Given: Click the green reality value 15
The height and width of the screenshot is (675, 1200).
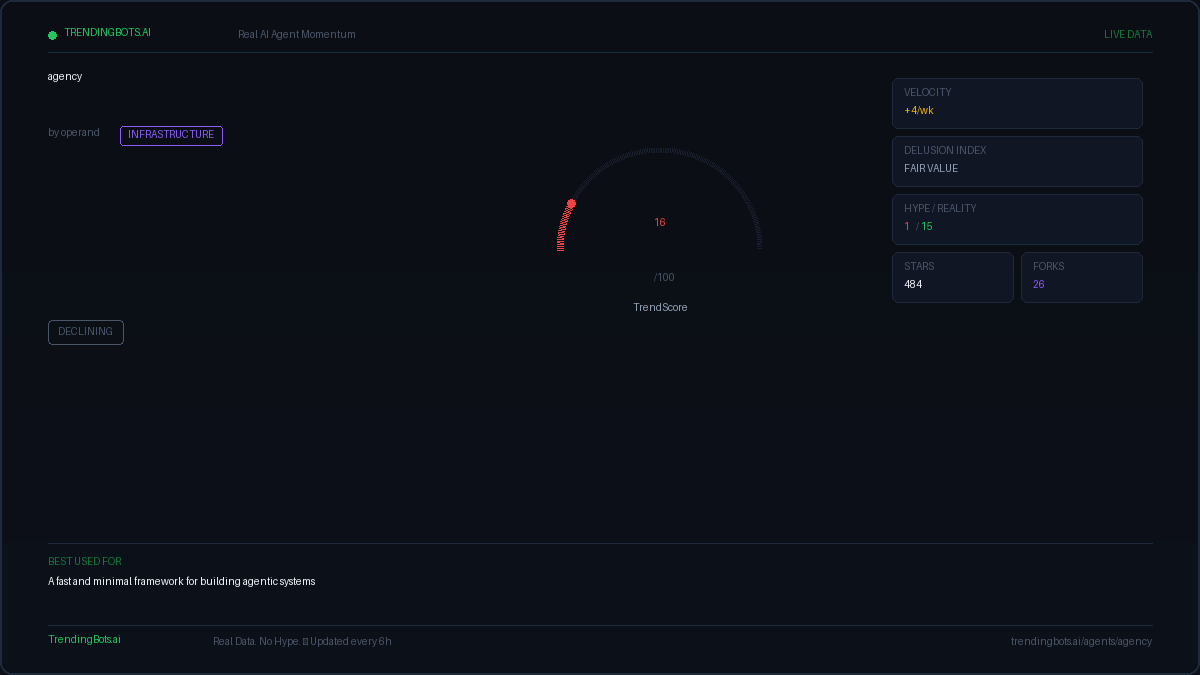Looking at the screenshot, I should pos(927,227).
